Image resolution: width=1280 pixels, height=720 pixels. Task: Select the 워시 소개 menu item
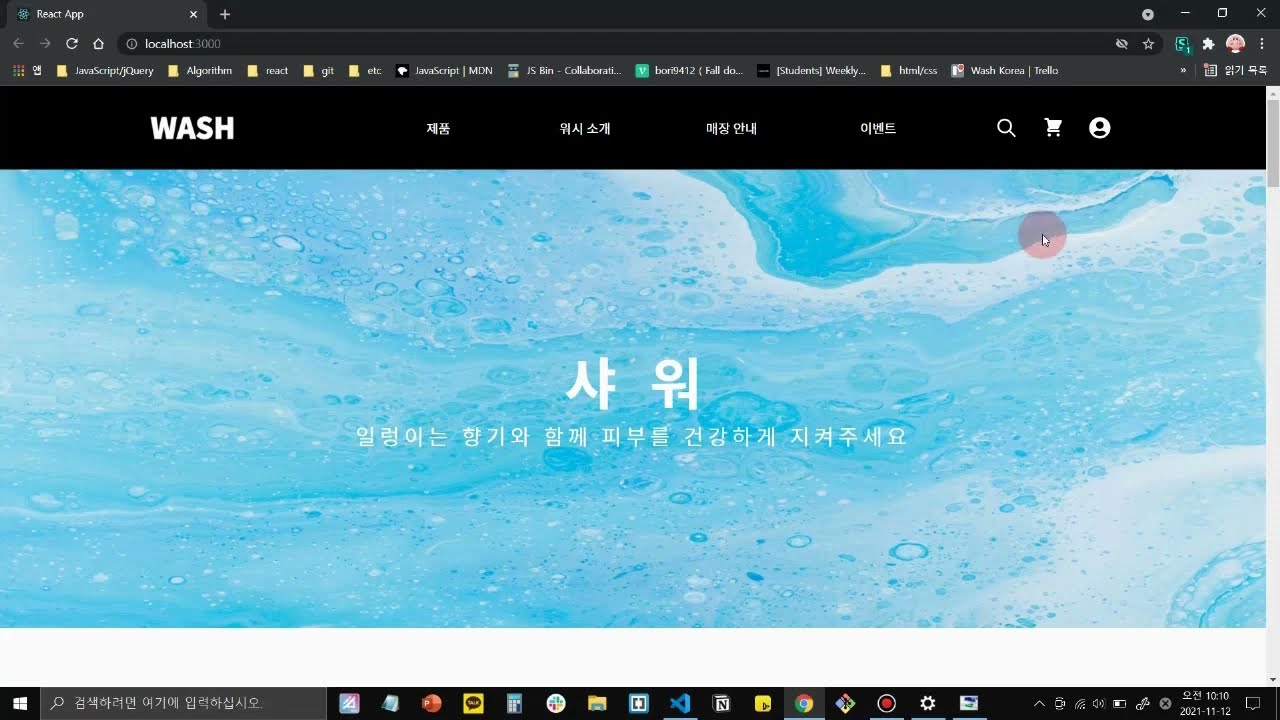click(585, 129)
